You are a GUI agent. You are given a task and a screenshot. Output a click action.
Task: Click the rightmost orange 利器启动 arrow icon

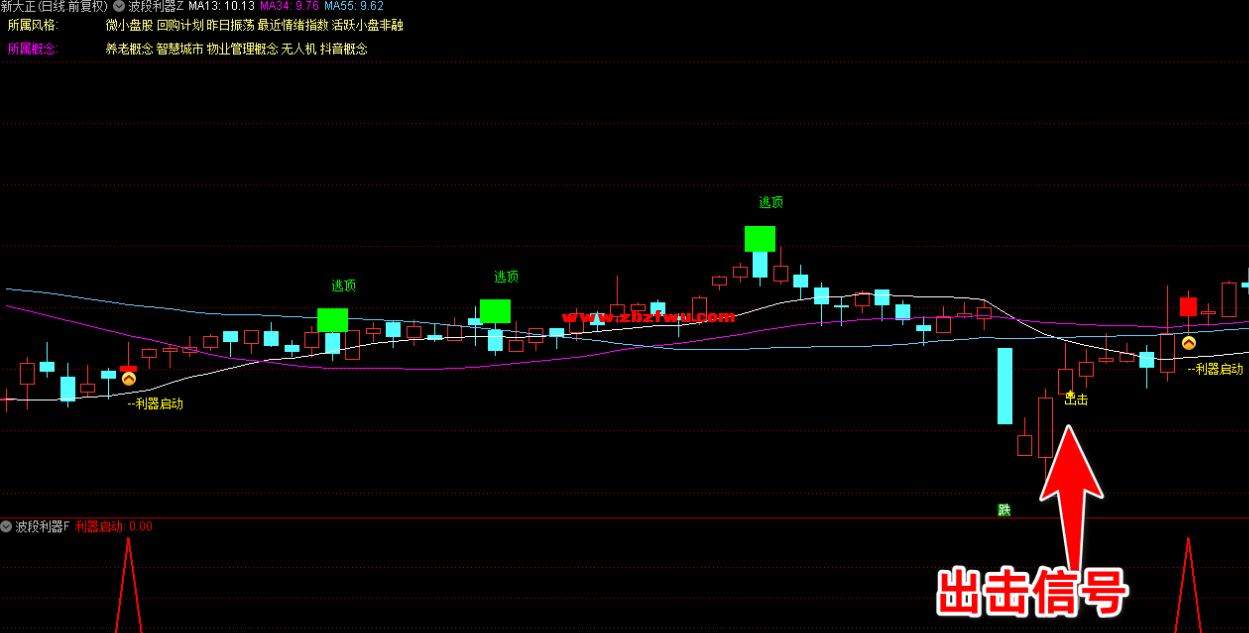(1188, 343)
